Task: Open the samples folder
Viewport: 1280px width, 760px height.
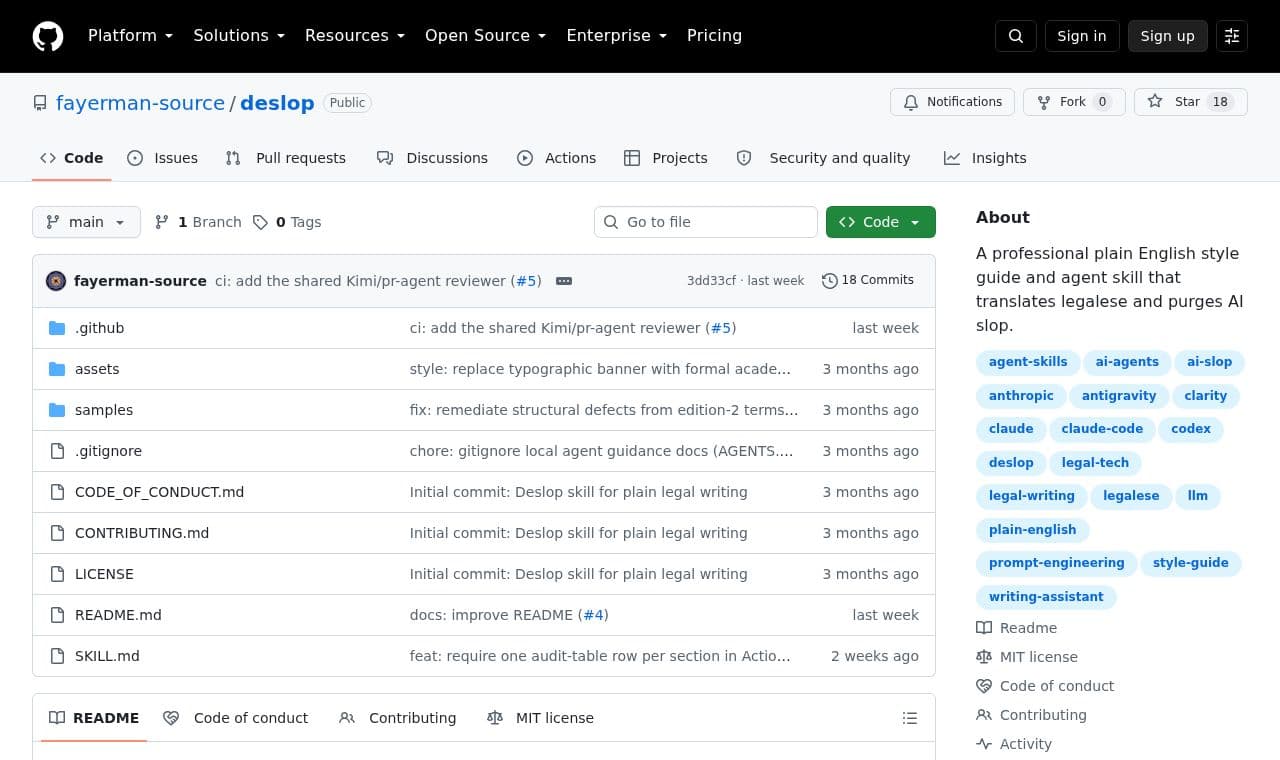Action: 104,410
